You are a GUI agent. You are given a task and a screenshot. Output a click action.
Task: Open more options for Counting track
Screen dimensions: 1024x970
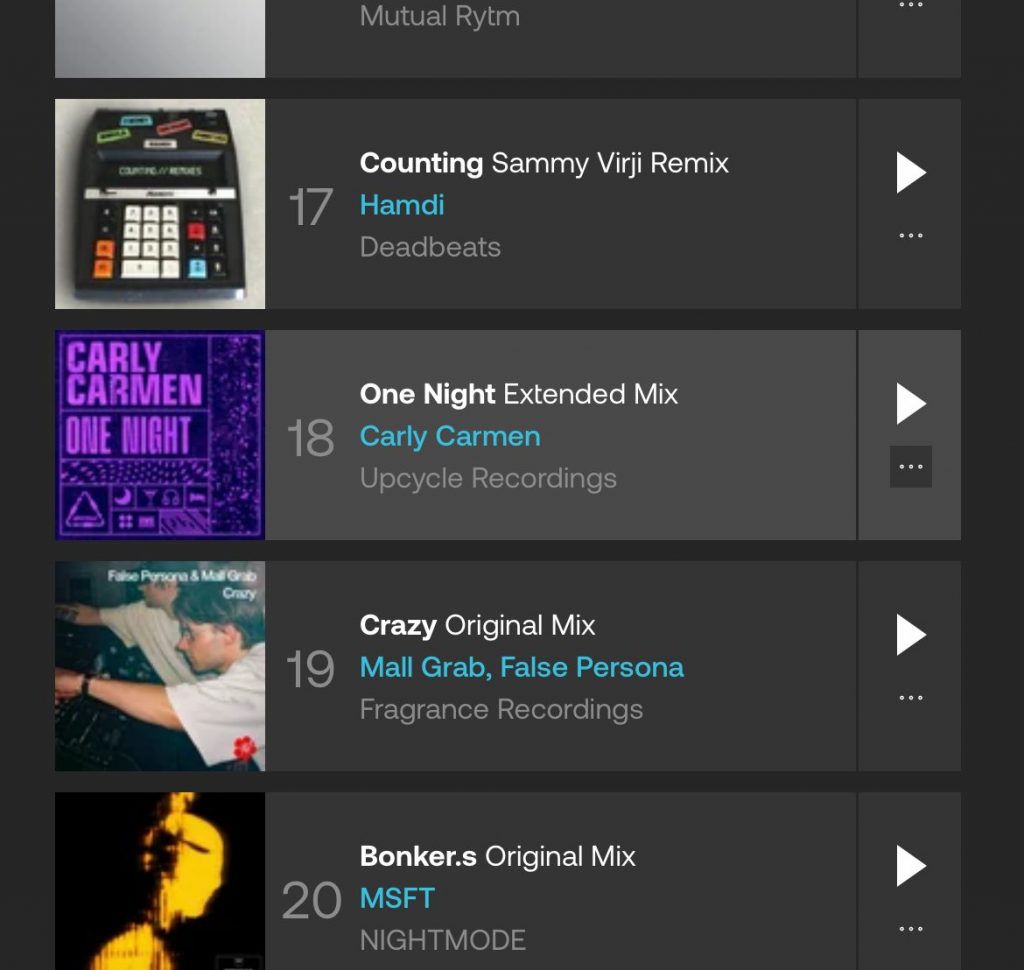(x=910, y=235)
